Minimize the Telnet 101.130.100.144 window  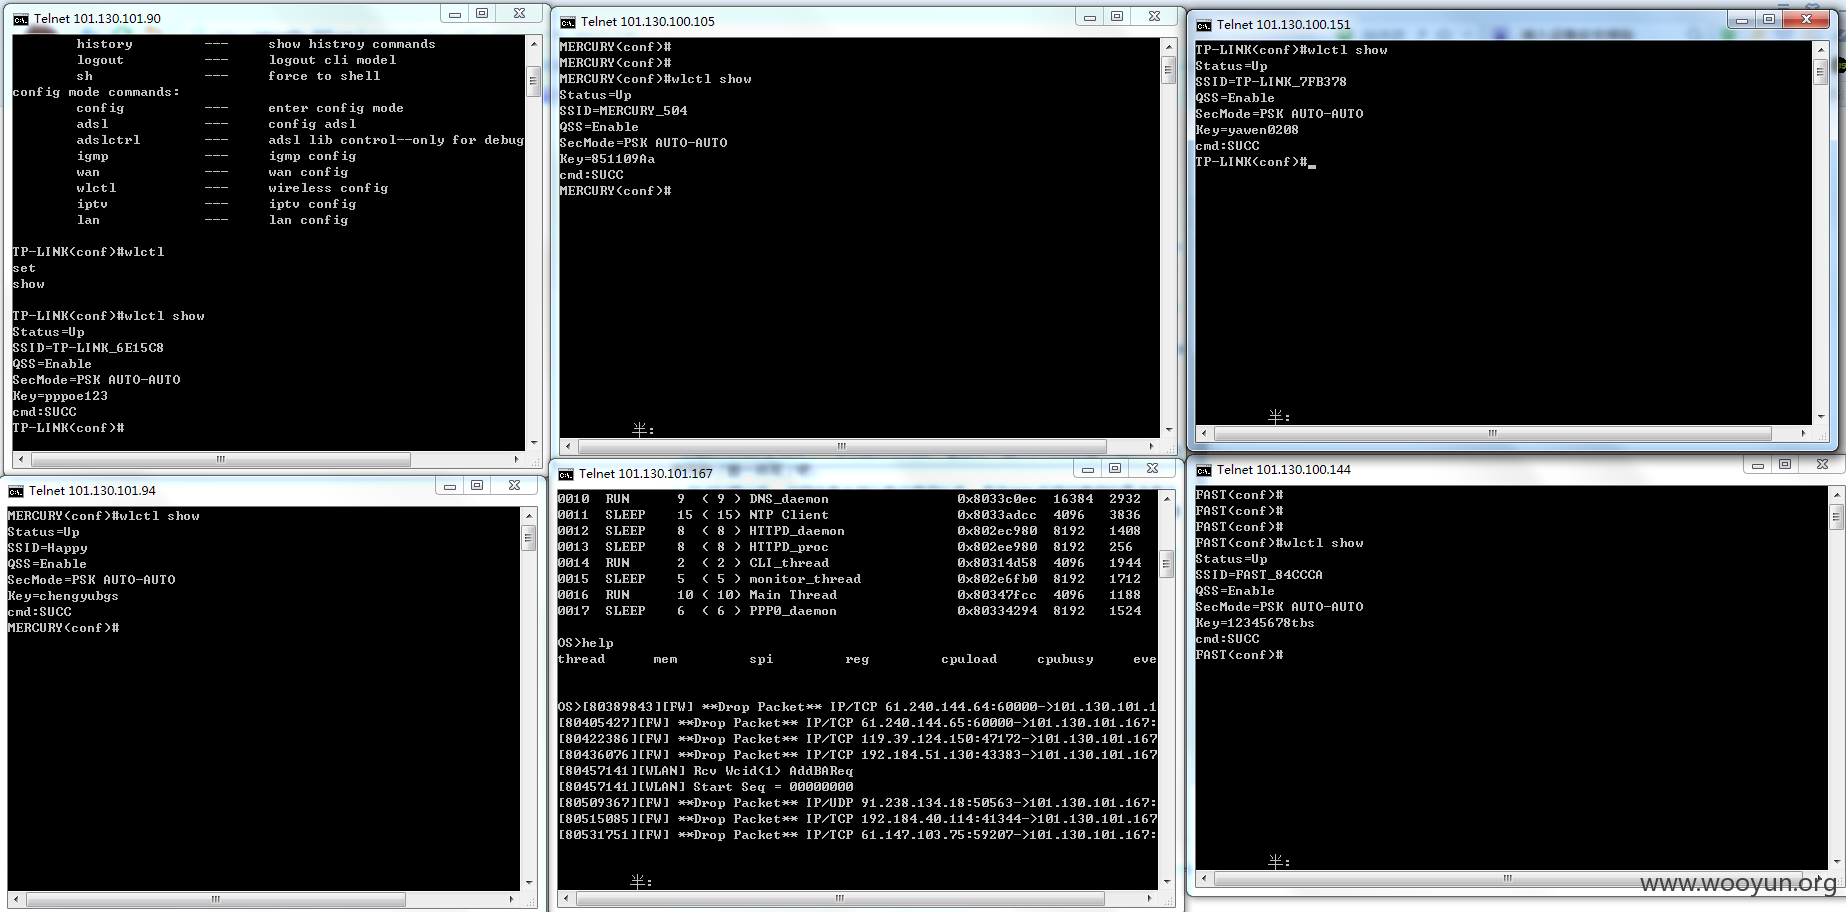[x=1757, y=464]
